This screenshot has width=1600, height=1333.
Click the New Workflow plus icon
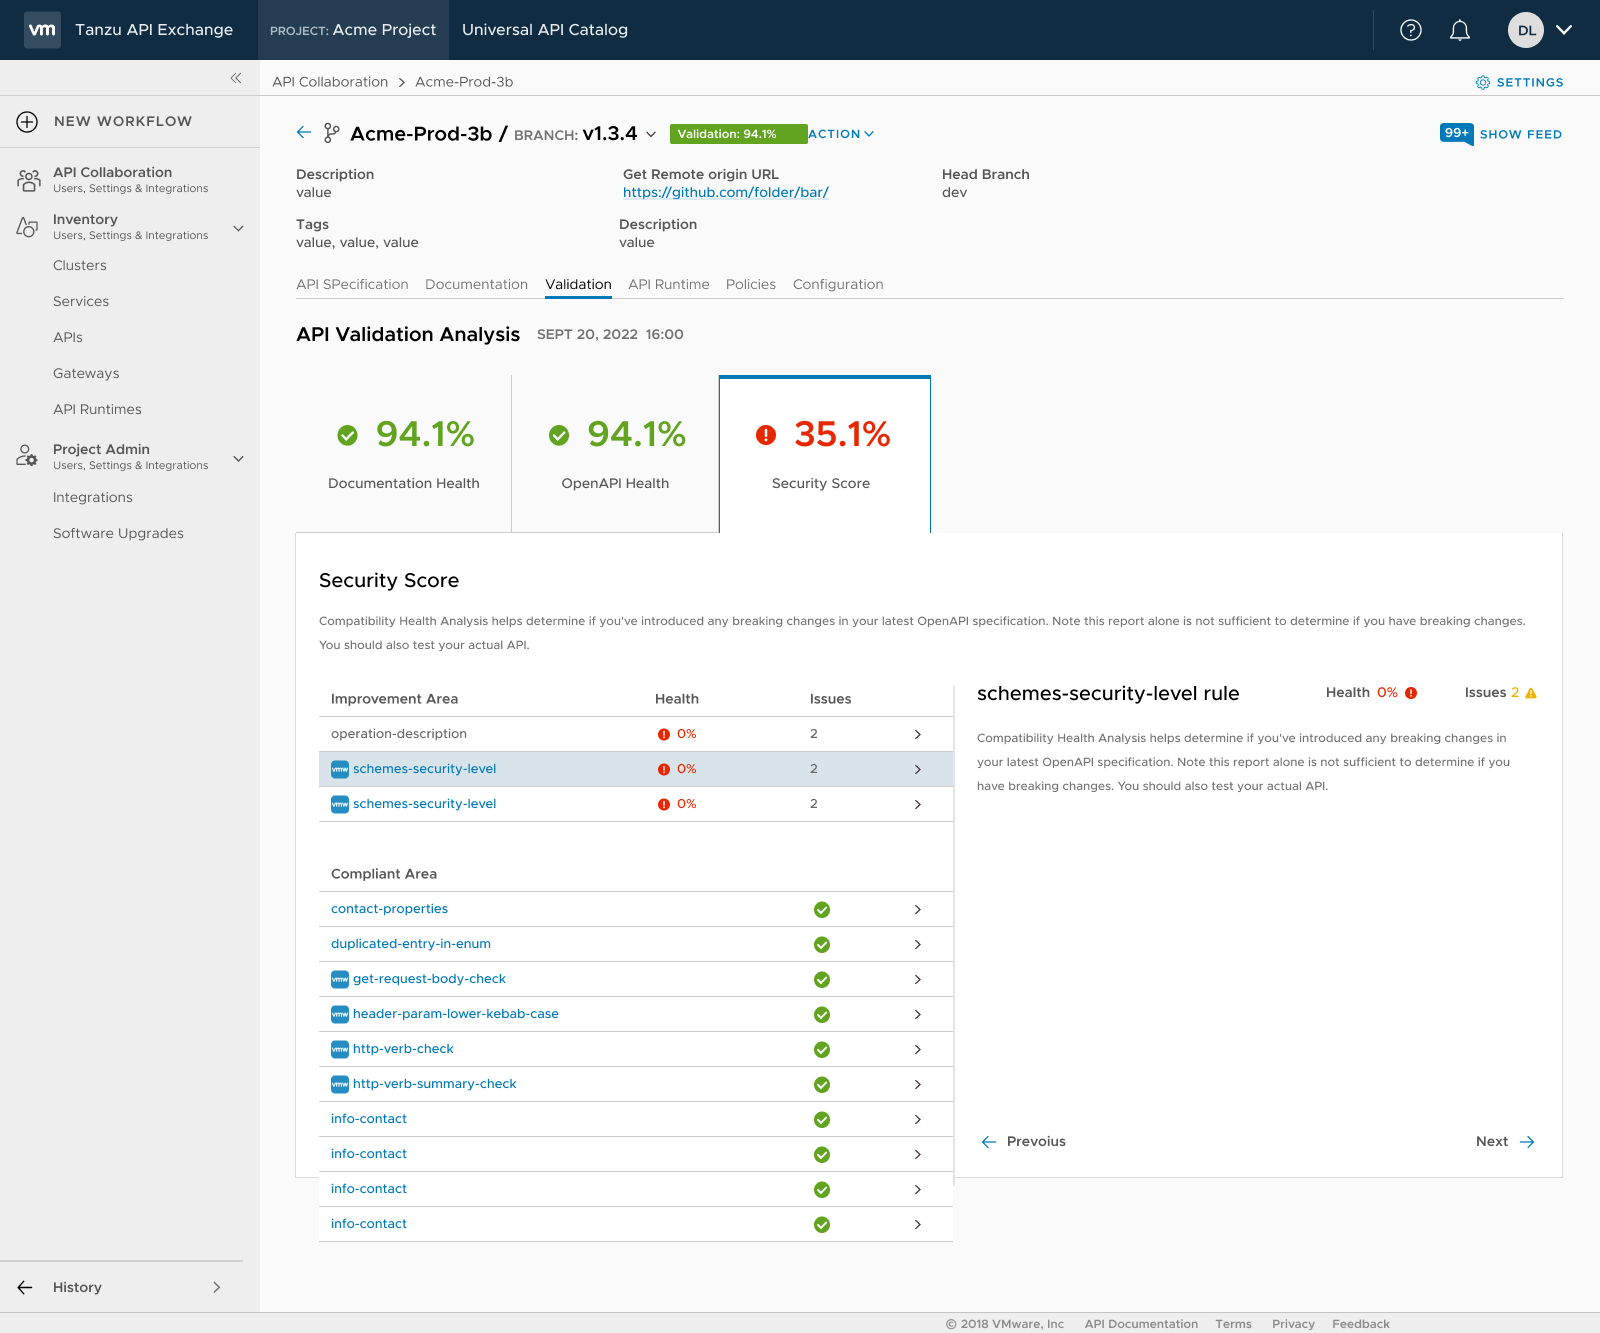(27, 121)
